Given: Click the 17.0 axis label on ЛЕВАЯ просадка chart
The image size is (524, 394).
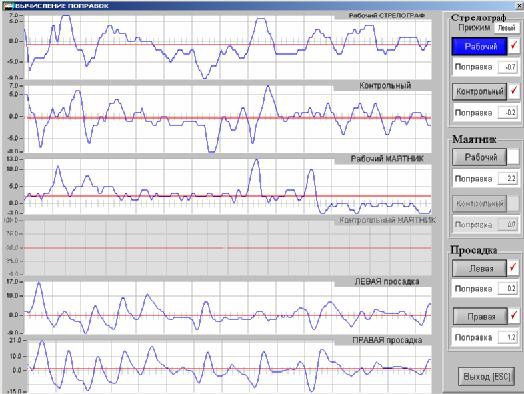Looking at the screenshot, I should click(x=14, y=282).
